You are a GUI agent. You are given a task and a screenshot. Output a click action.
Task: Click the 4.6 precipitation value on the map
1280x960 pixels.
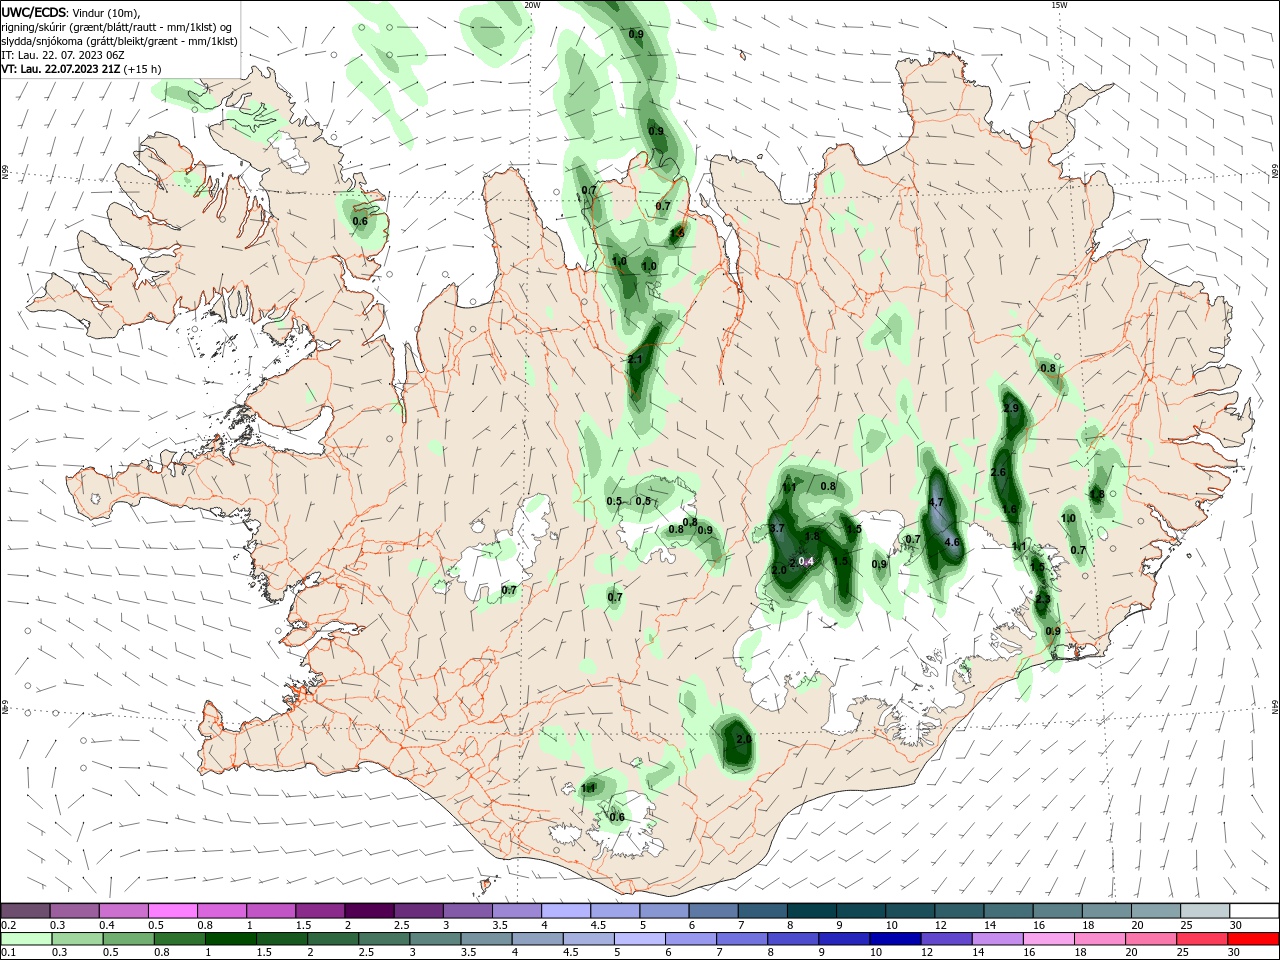(x=952, y=542)
